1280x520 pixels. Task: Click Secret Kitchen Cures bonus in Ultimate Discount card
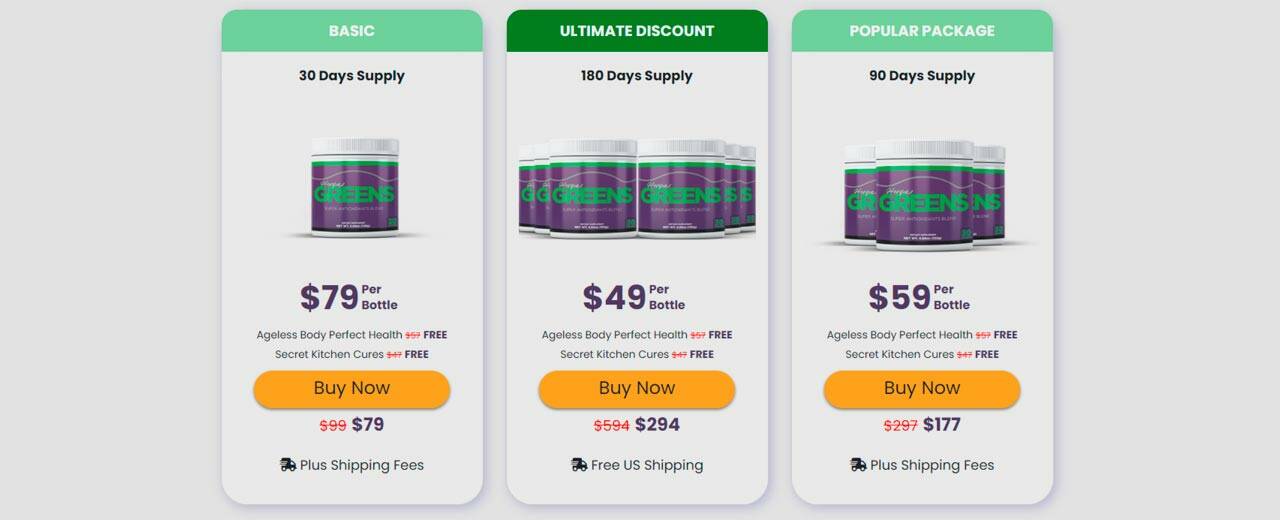[x=614, y=354]
